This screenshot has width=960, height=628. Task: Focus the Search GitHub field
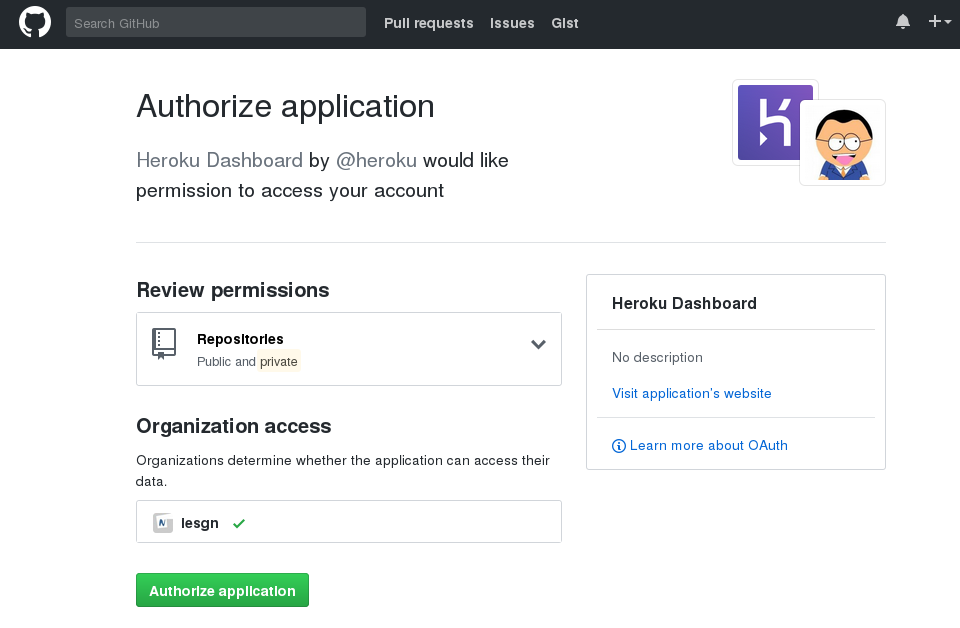point(215,23)
